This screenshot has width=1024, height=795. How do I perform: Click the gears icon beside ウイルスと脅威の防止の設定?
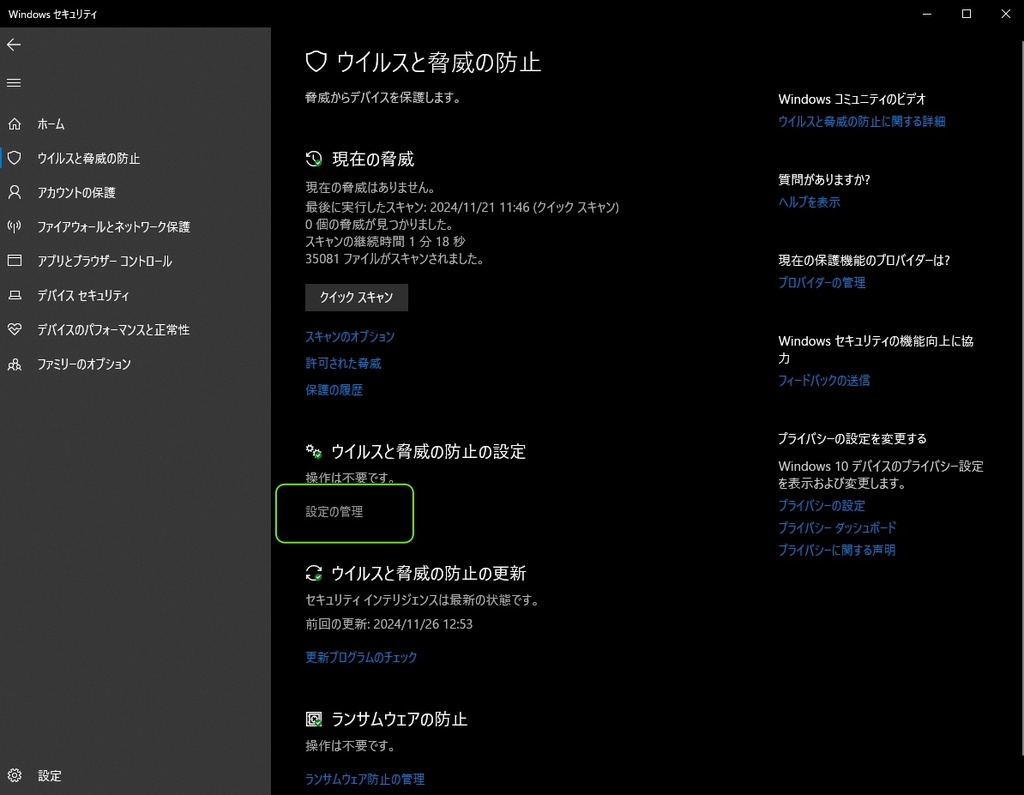point(314,451)
